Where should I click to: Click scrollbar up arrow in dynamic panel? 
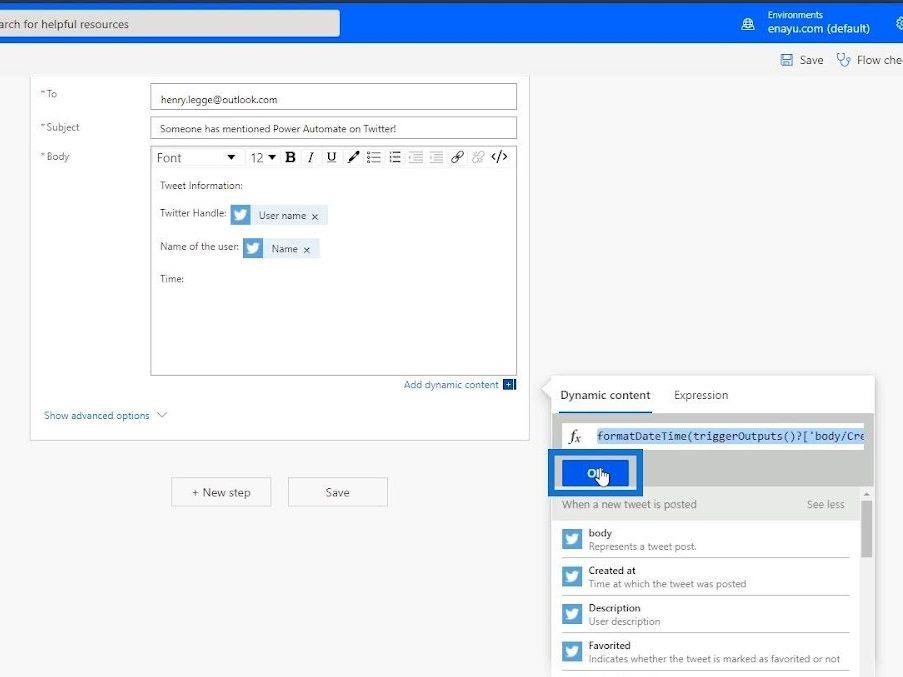[866, 495]
